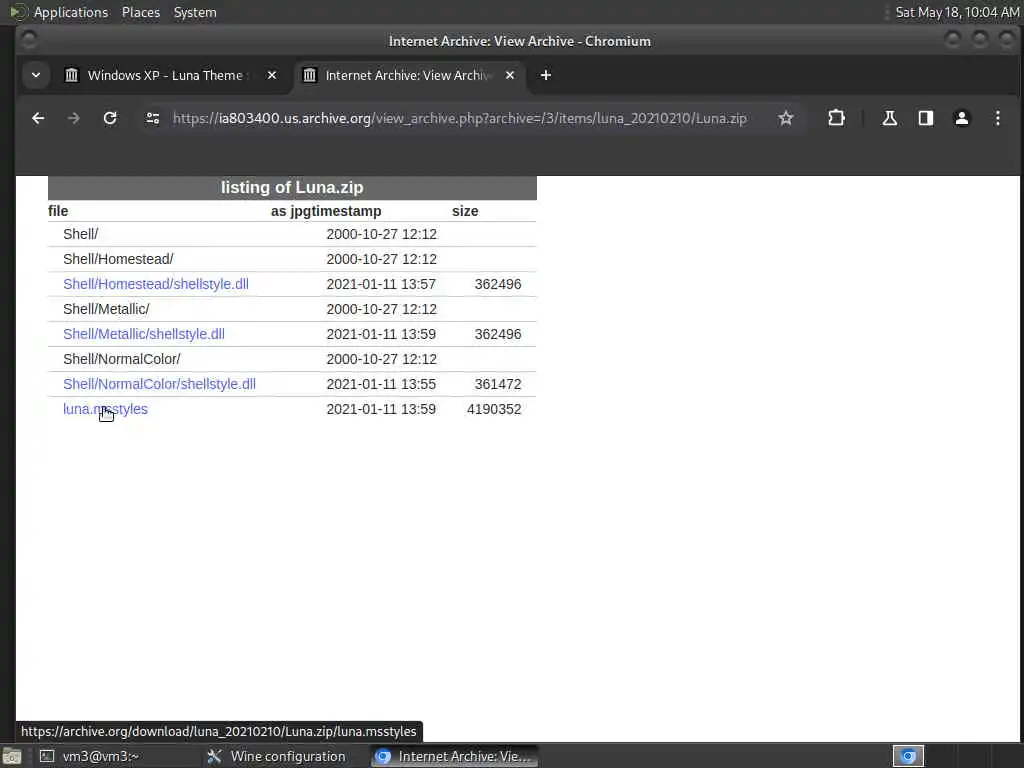The width and height of the screenshot is (1024, 768).
Task: Click the Chromium window menu button in title bar
Action: click(x=29, y=40)
